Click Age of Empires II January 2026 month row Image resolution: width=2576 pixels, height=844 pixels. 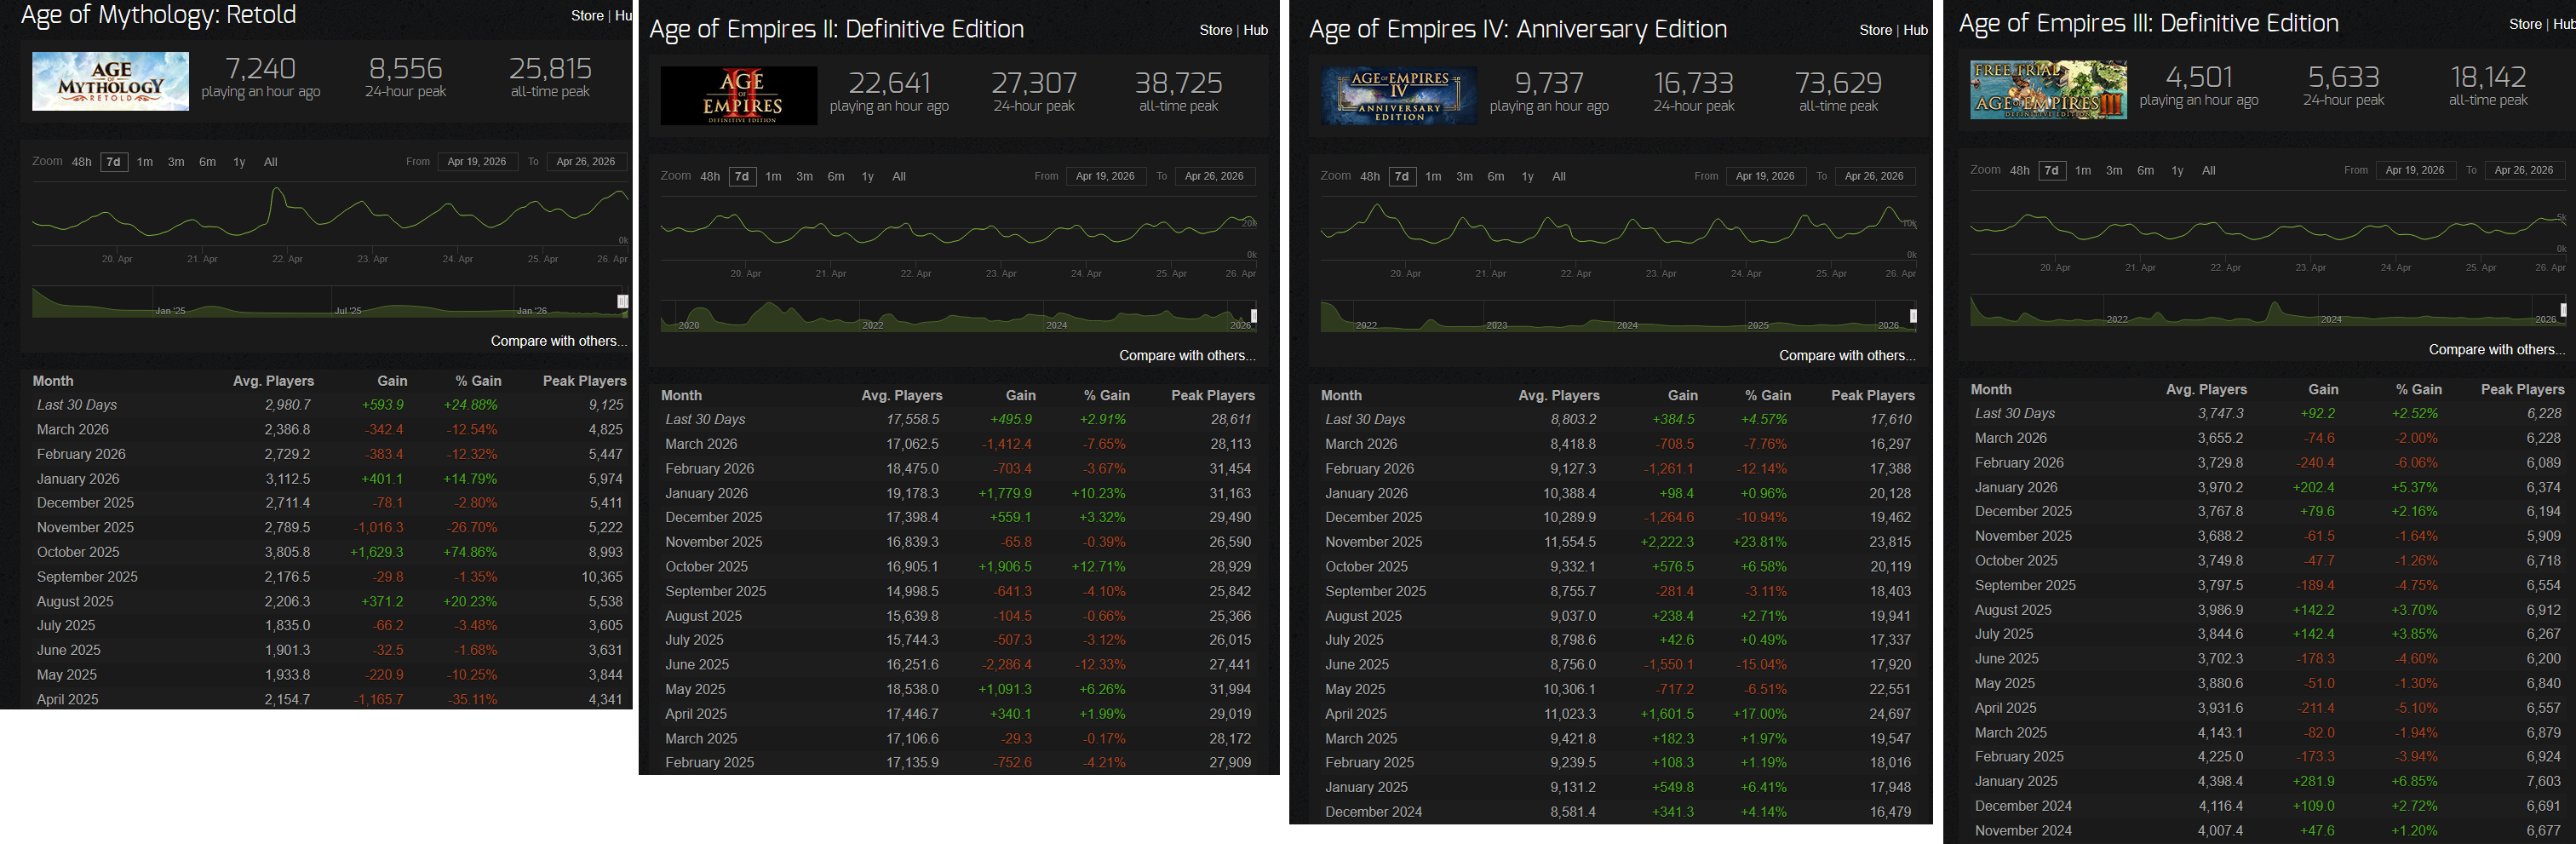coord(959,493)
